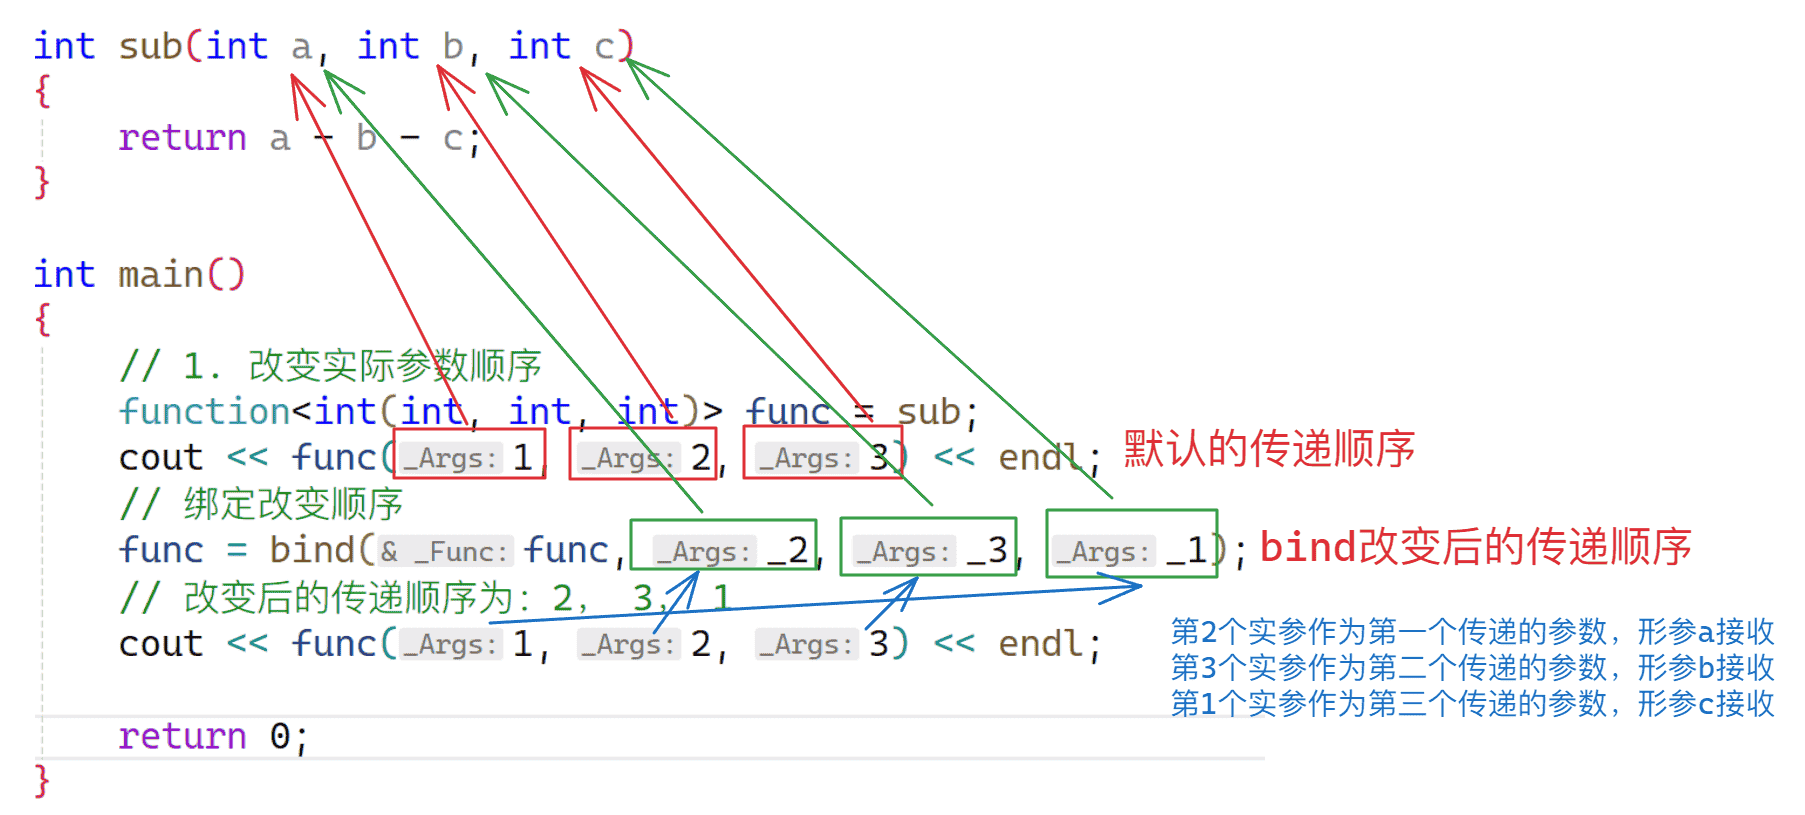Click the function name 'sub' in its definition
Screen dimensions: 1805x815
[x=150, y=46]
